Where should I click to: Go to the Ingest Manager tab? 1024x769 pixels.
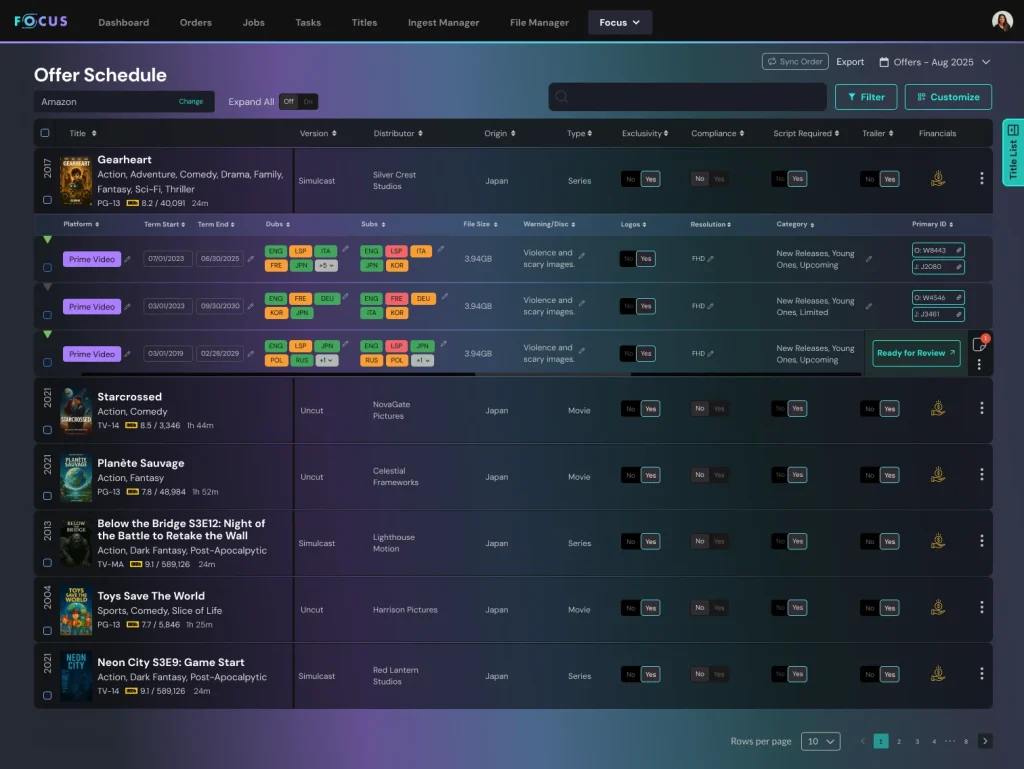tap(443, 22)
